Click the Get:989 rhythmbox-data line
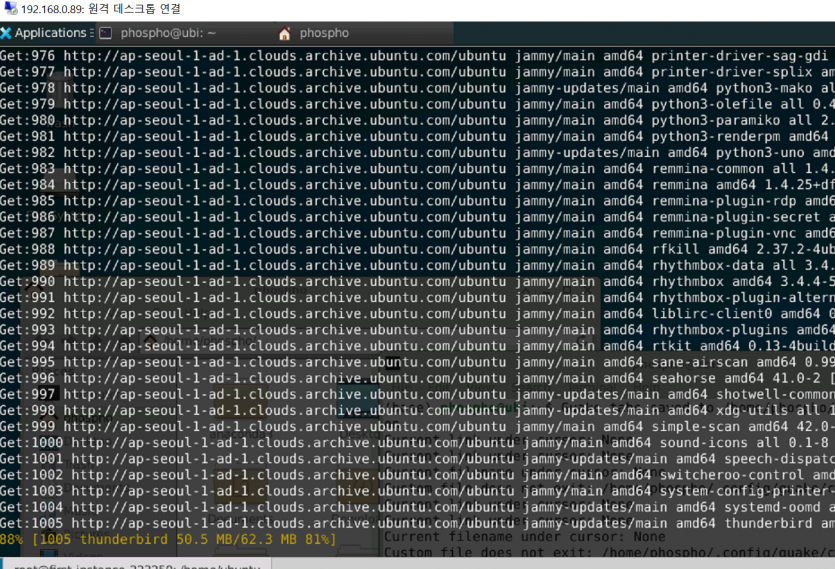The width and height of the screenshot is (835, 569). tap(418, 265)
